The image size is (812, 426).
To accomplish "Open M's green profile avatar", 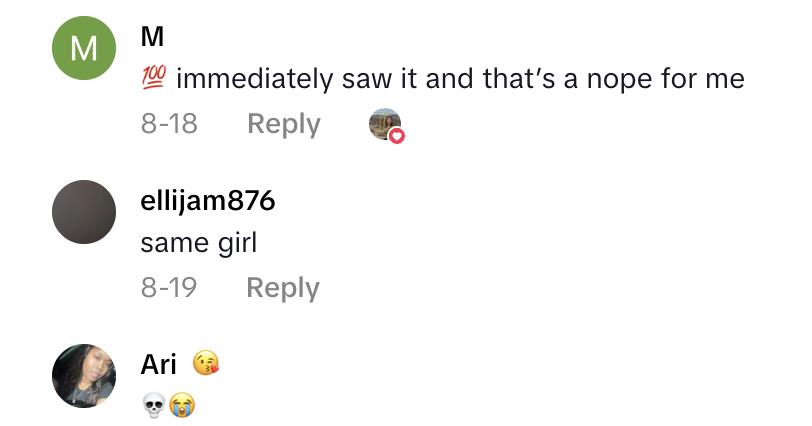I will pos(84,48).
